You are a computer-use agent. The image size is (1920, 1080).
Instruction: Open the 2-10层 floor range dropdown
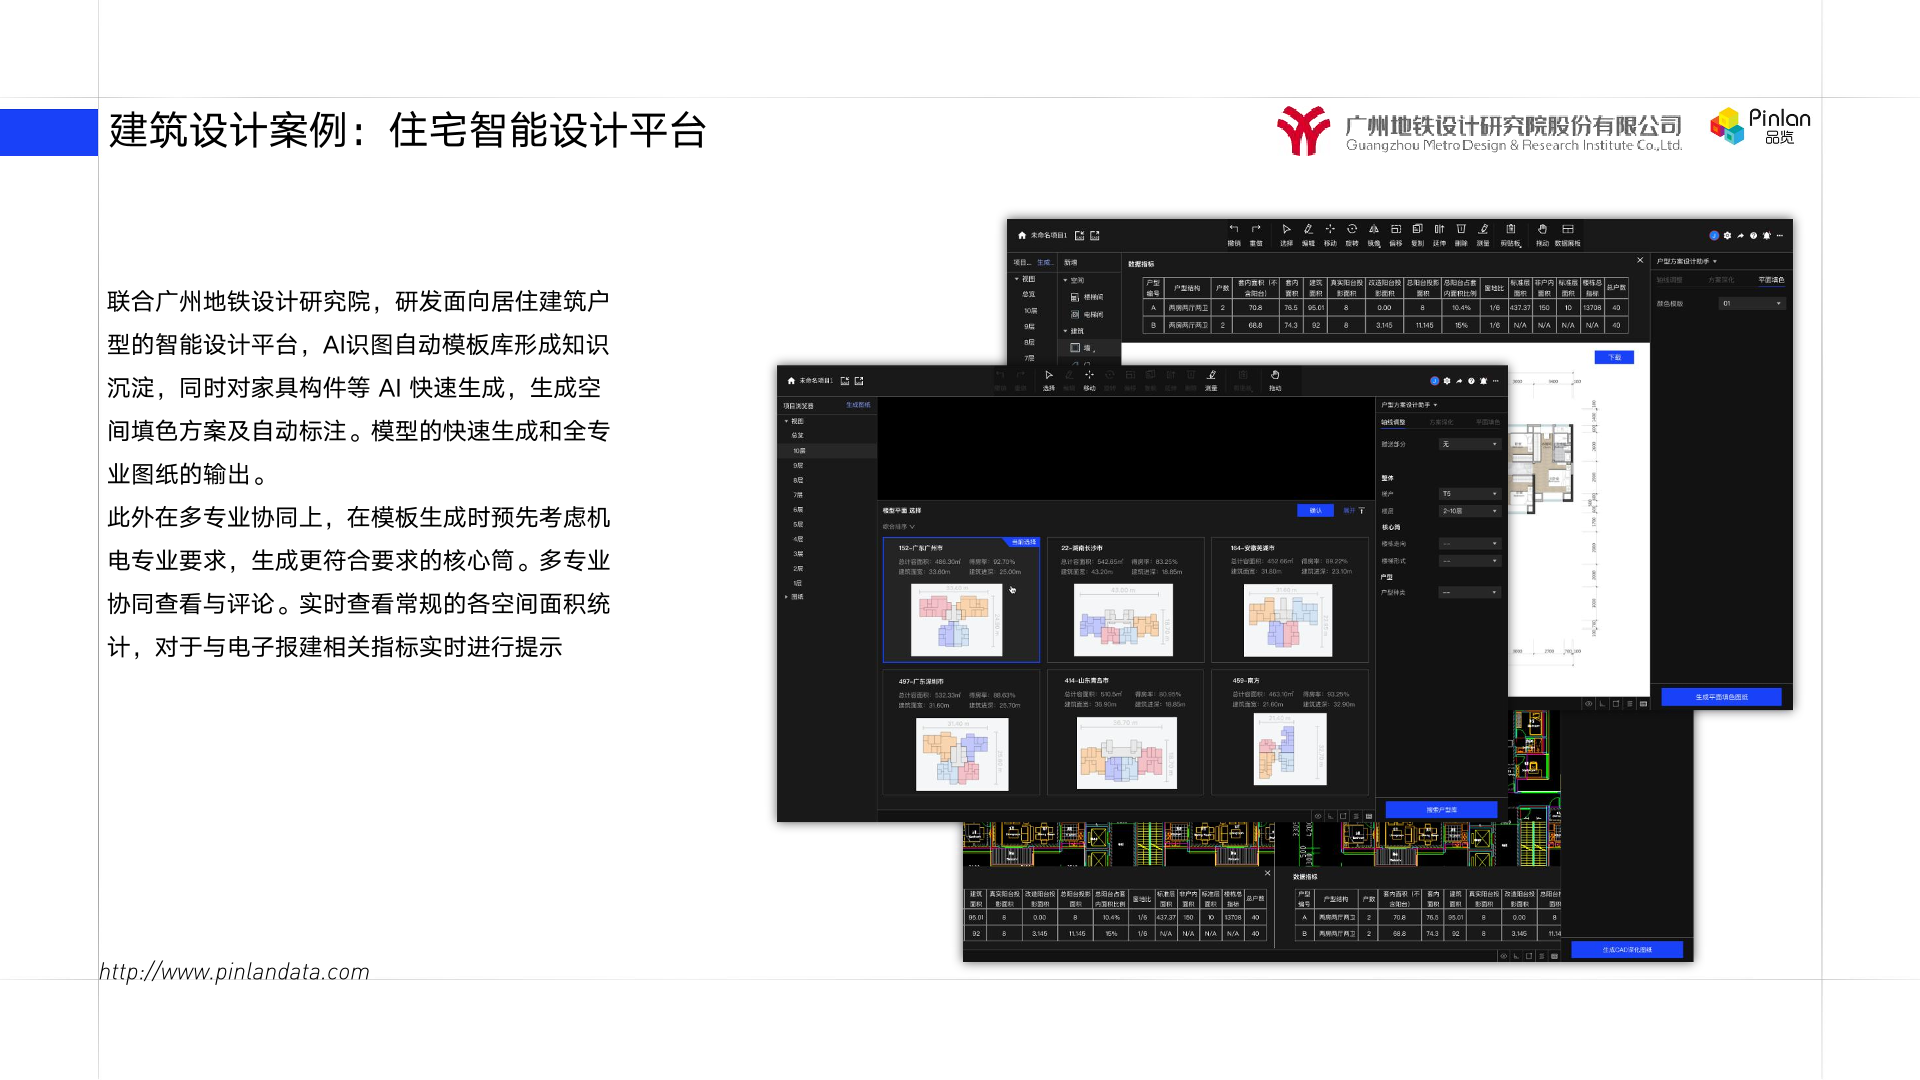[x=1469, y=511]
